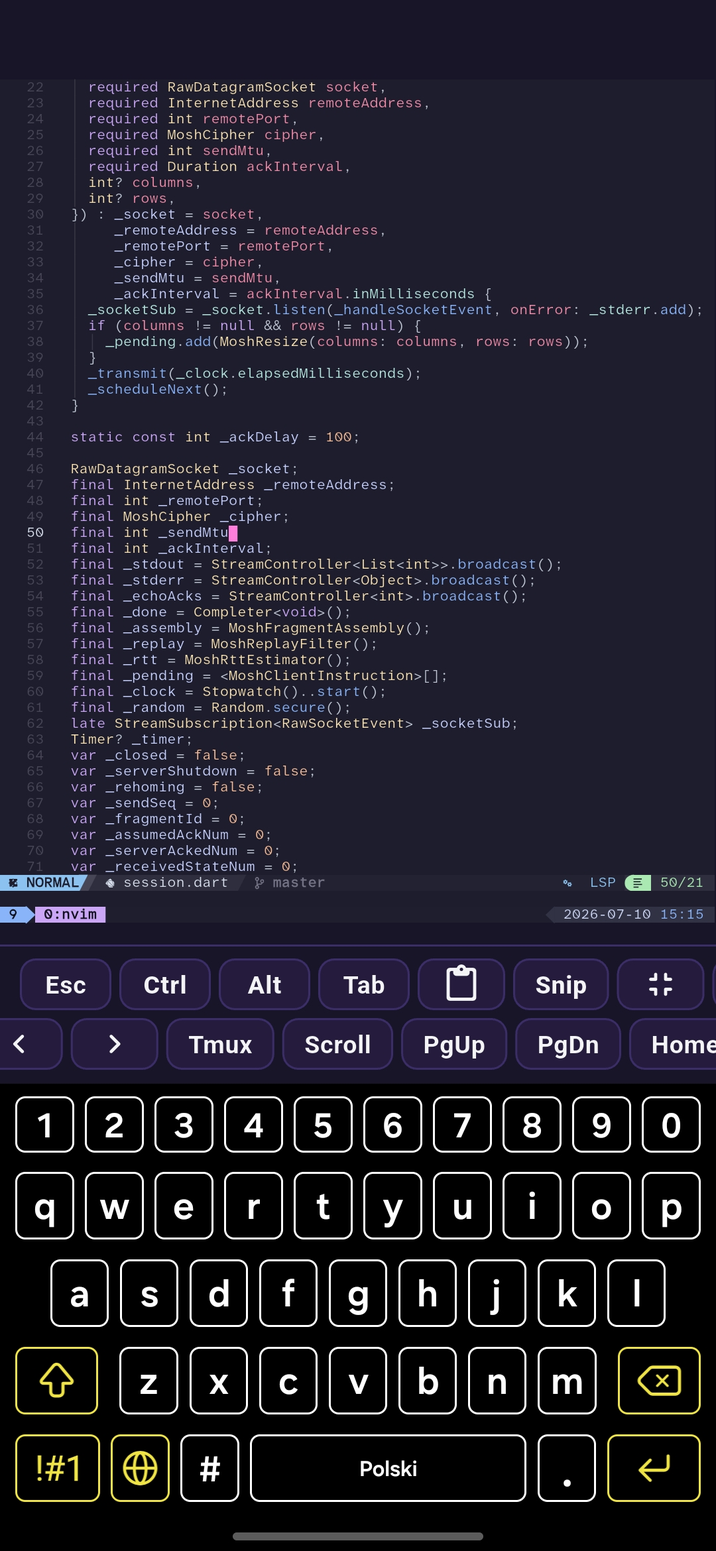Toggle the Ctrl modifier key
The width and height of the screenshot is (716, 1551).
[x=165, y=984]
